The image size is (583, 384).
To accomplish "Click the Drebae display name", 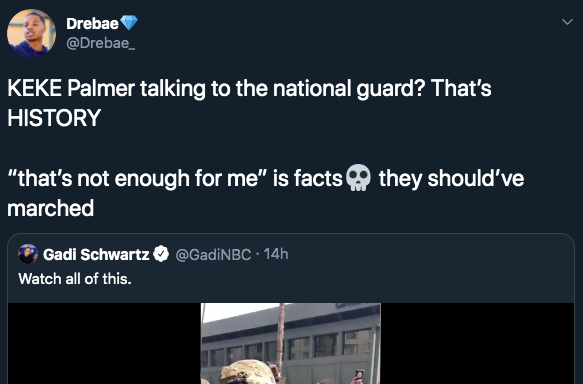I will tap(92, 24).
